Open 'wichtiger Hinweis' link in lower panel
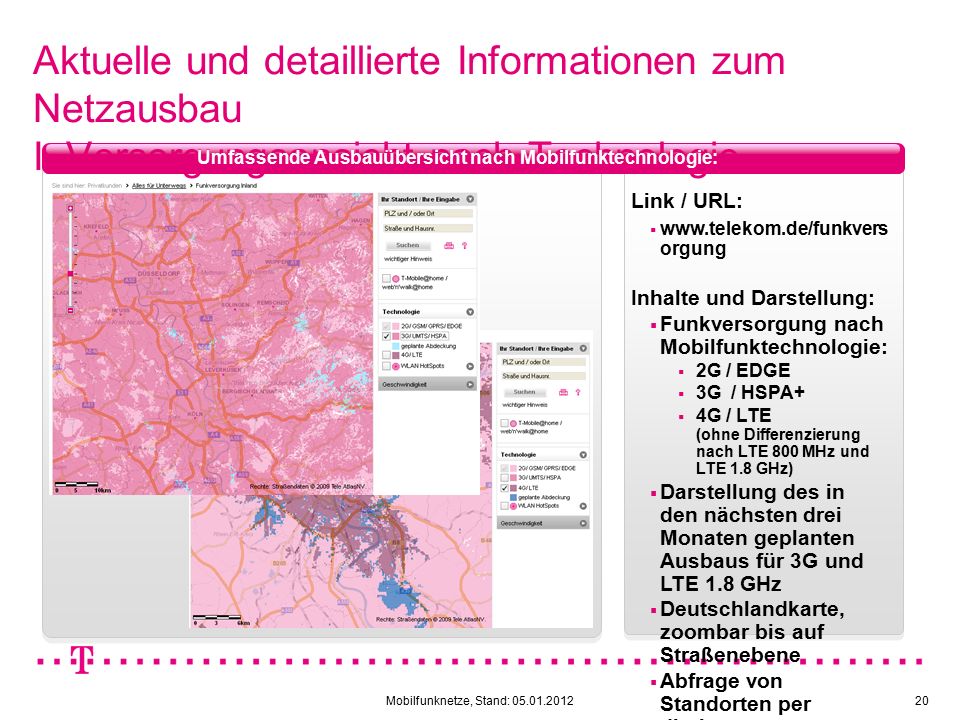Viewport: 960px width, 720px height. click(525, 405)
